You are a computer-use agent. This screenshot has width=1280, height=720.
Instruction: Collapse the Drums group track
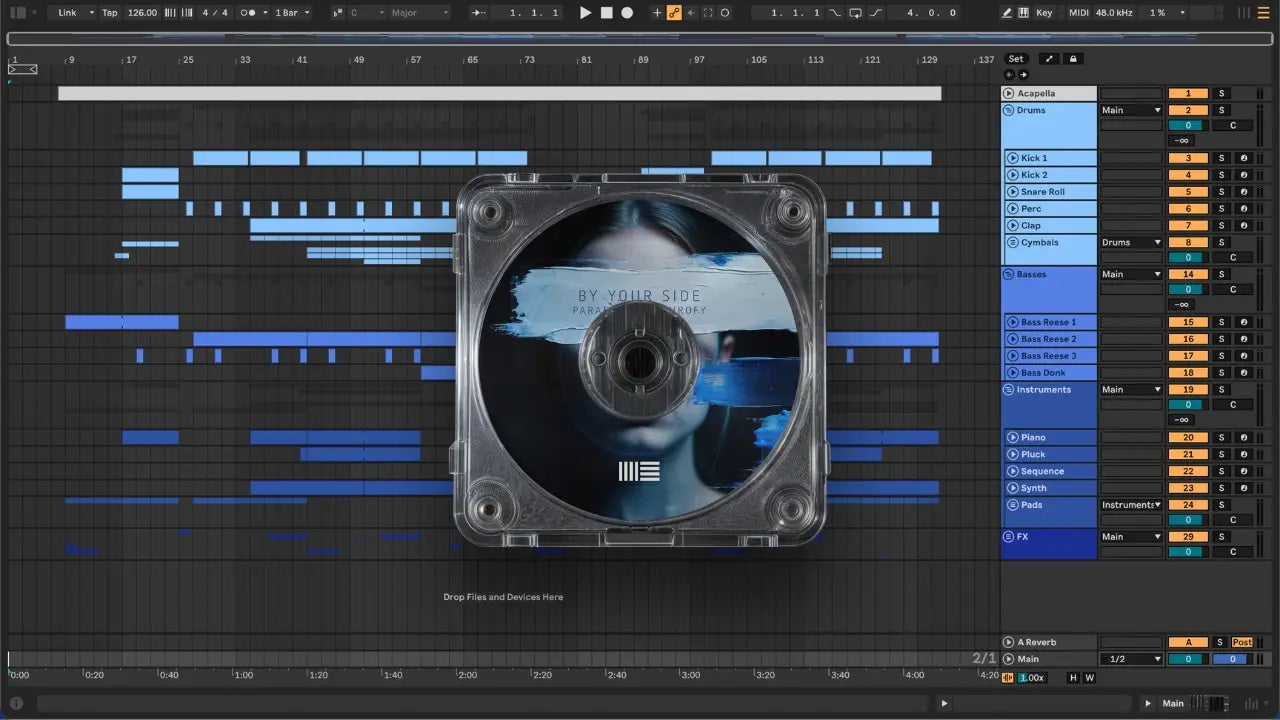click(x=1009, y=110)
